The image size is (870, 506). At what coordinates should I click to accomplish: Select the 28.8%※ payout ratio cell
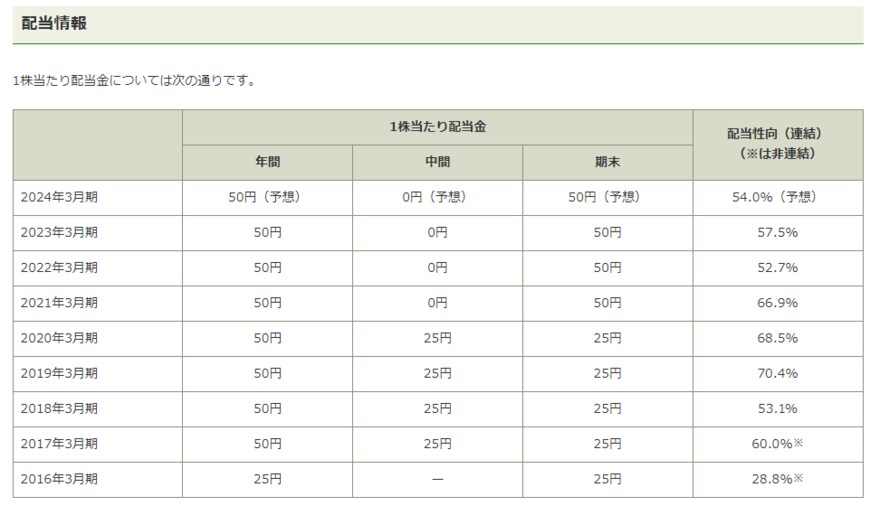click(x=777, y=479)
